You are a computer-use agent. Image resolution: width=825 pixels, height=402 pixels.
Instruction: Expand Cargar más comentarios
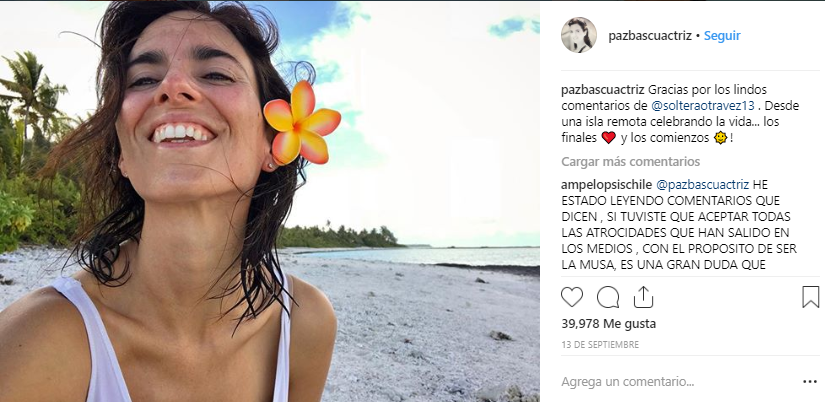630,162
